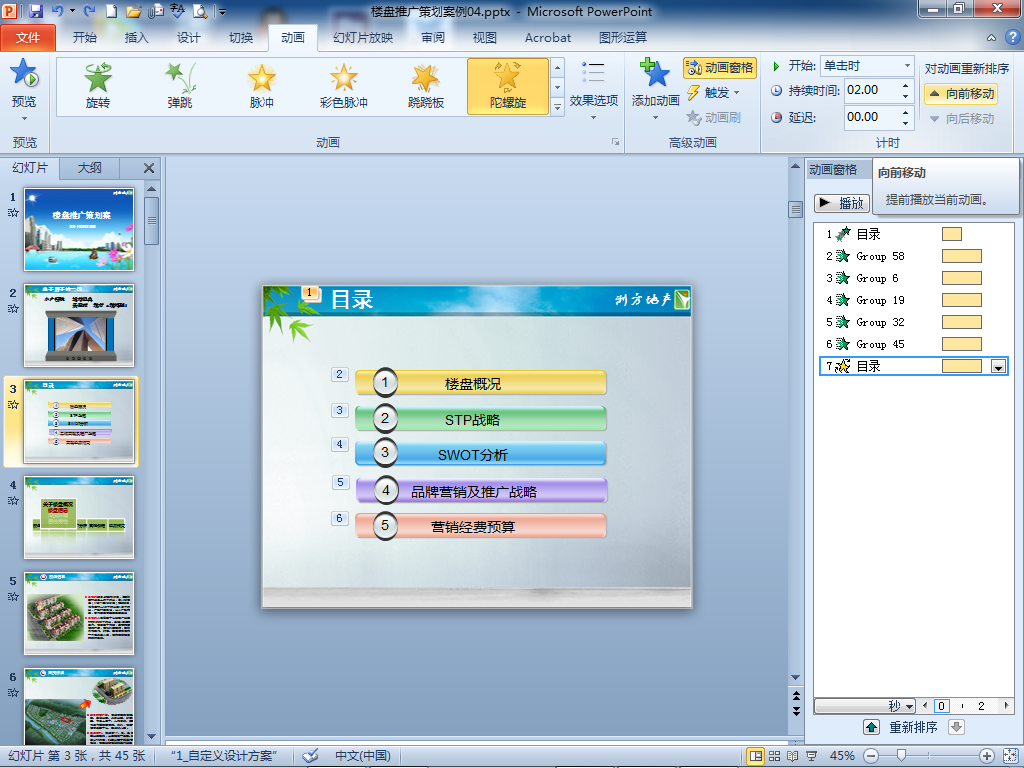Click the Save icon in quick access toolbar
Screen dimensions: 1024x768
pyautogui.click(x=35, y=11)
